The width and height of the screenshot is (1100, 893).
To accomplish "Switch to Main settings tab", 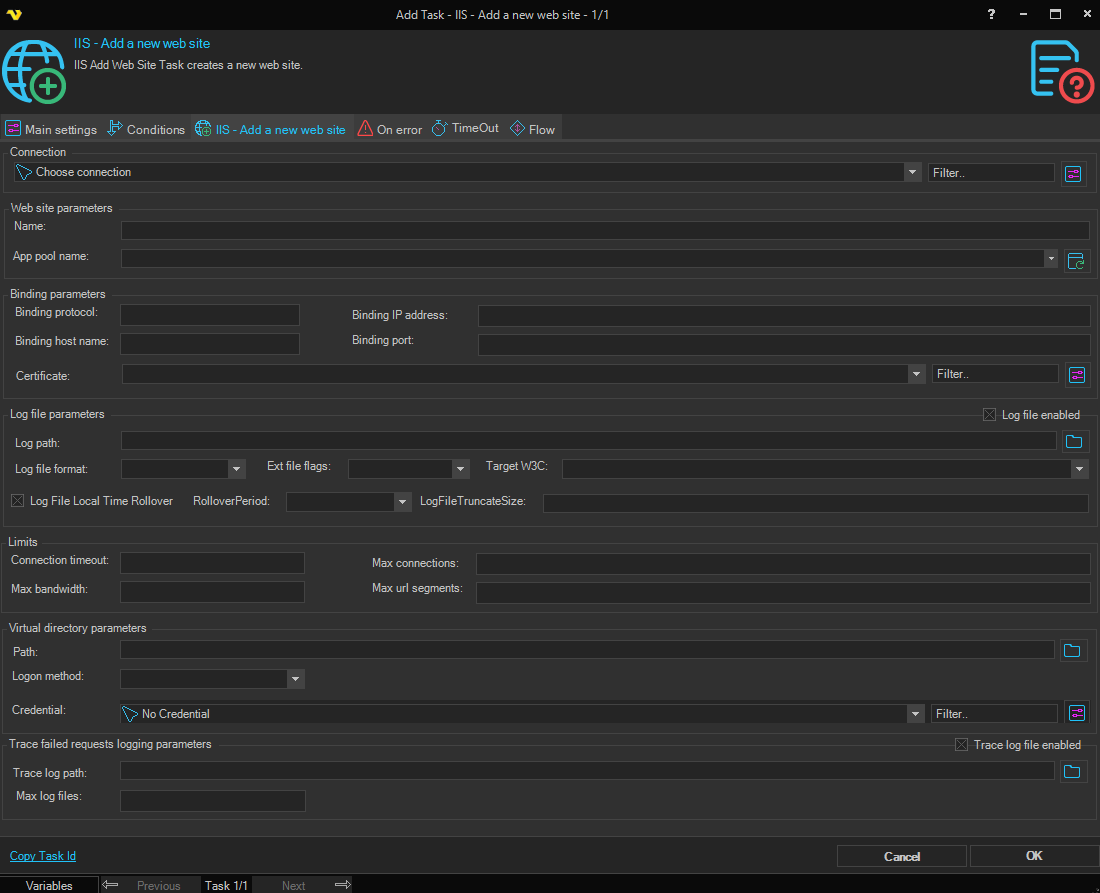I will coord(51,129).
